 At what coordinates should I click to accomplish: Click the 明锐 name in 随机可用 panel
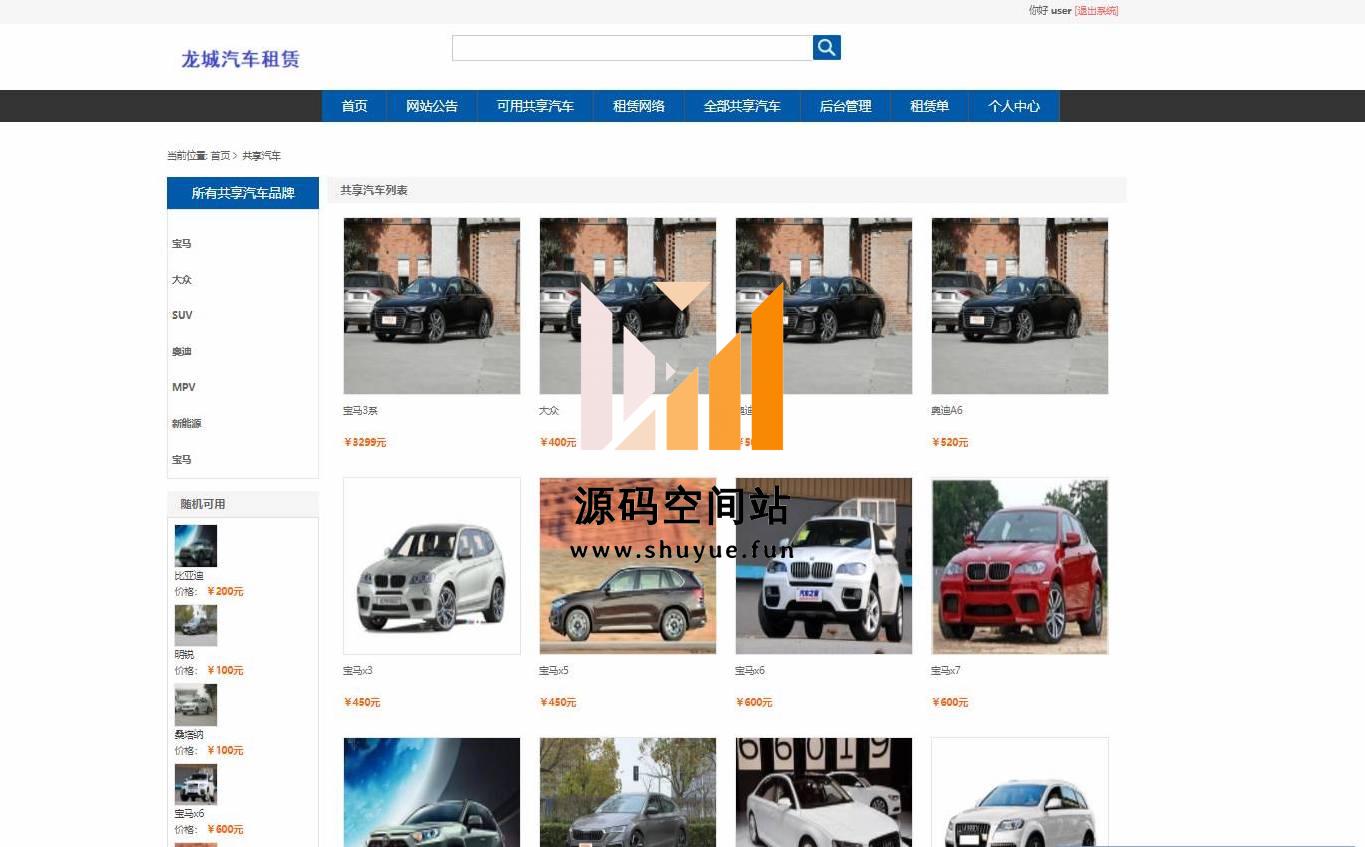coord(184,655)
